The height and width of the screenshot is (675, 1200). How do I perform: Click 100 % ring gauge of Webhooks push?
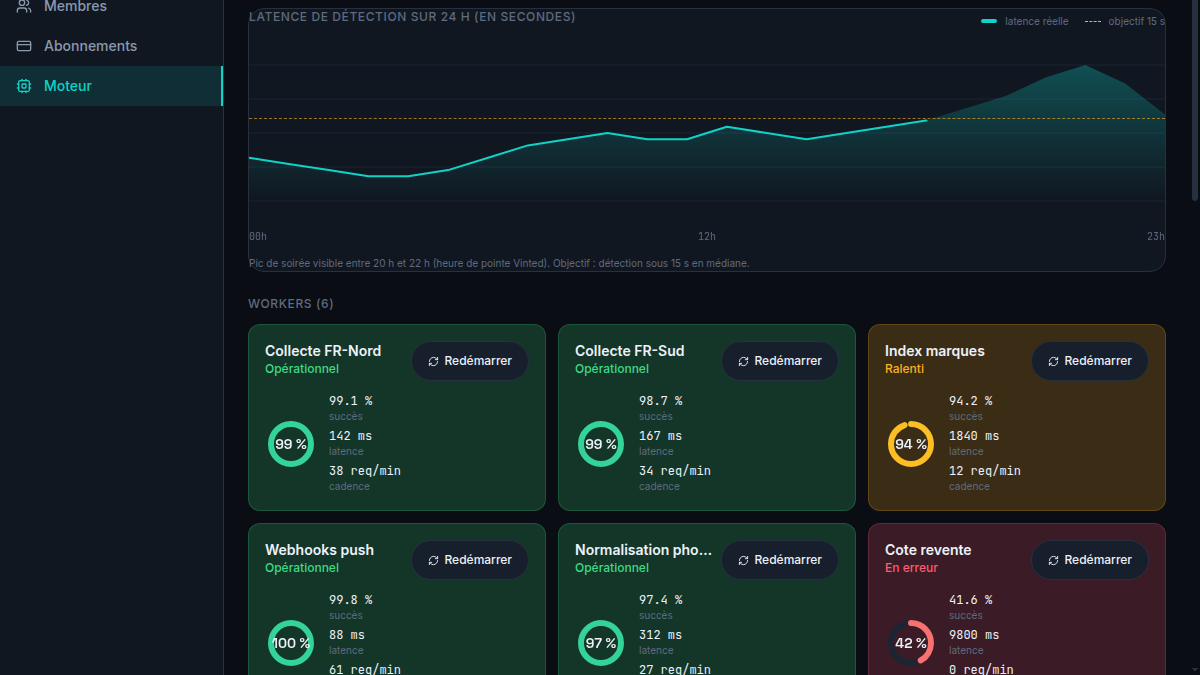point(291,643)
